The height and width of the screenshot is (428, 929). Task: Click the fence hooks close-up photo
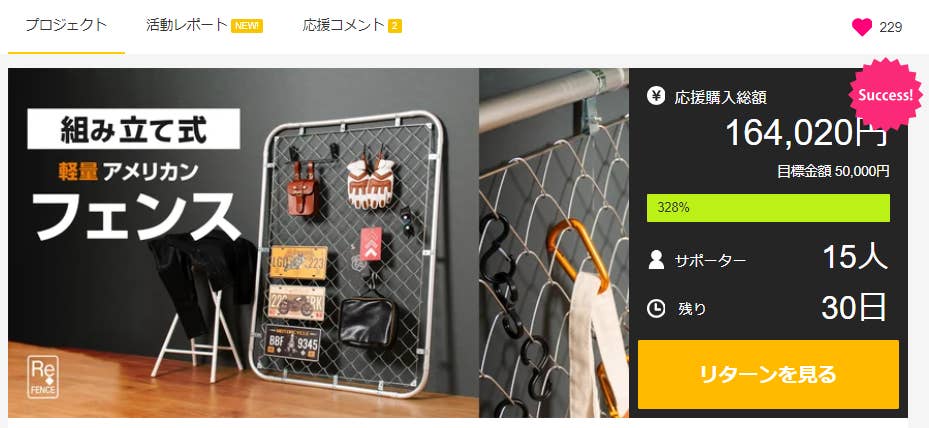pos(554,243)
